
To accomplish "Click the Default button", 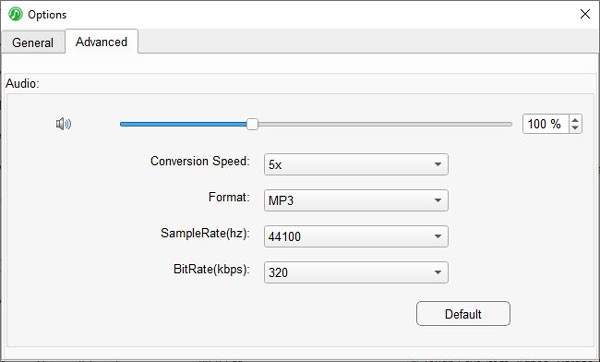I will coord(463,314).
